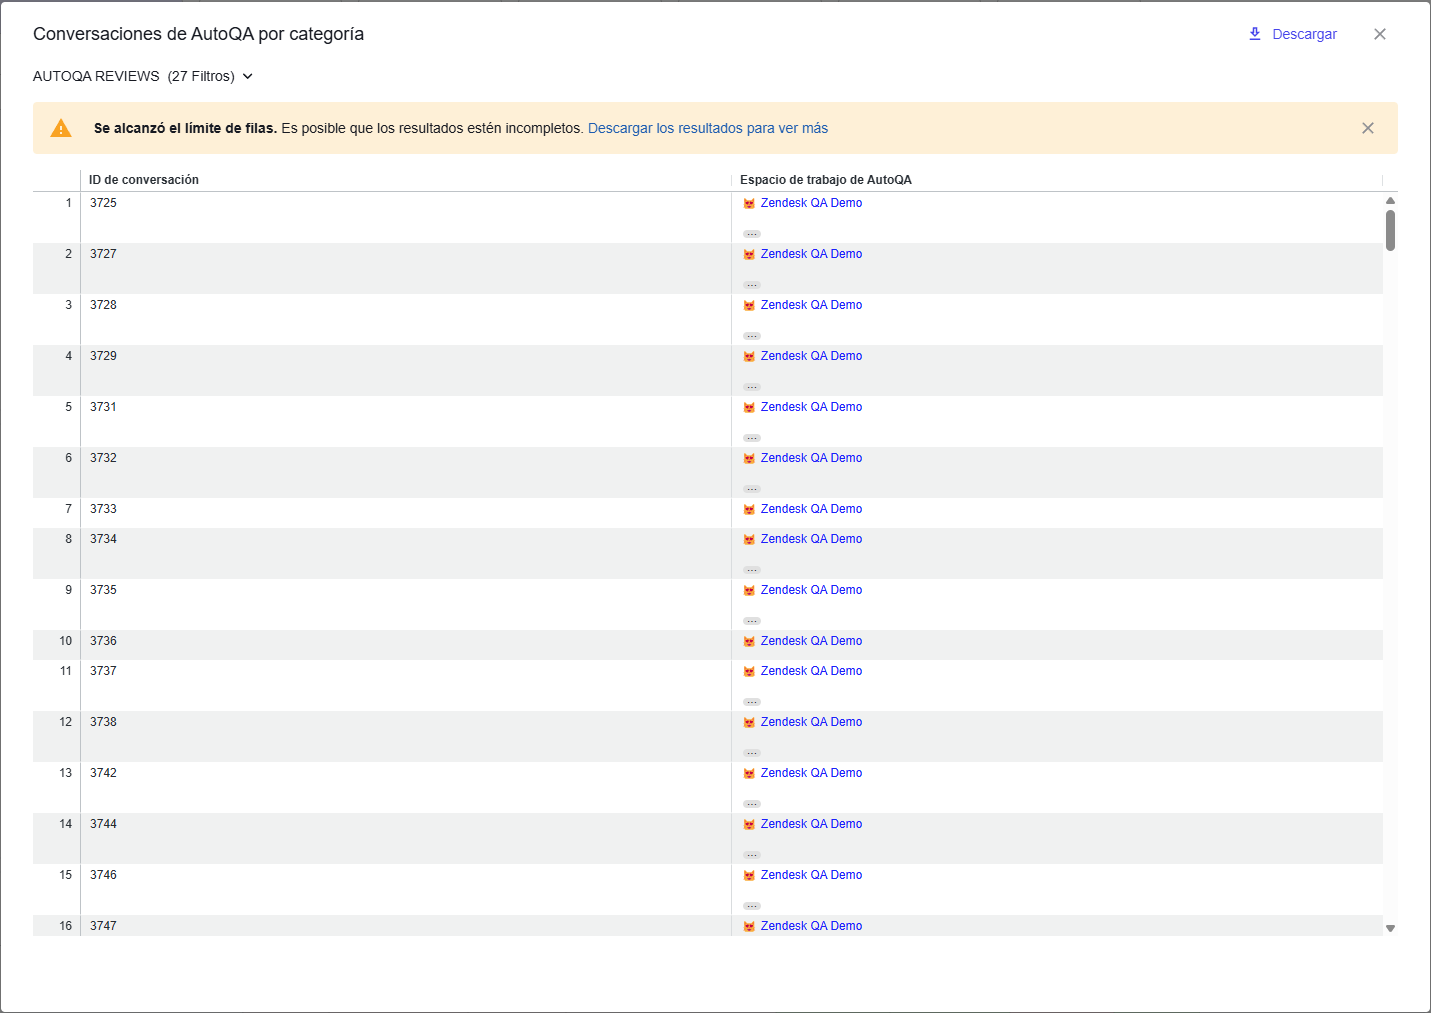Click the orange warning triangle icon

(x=61, y=128)
